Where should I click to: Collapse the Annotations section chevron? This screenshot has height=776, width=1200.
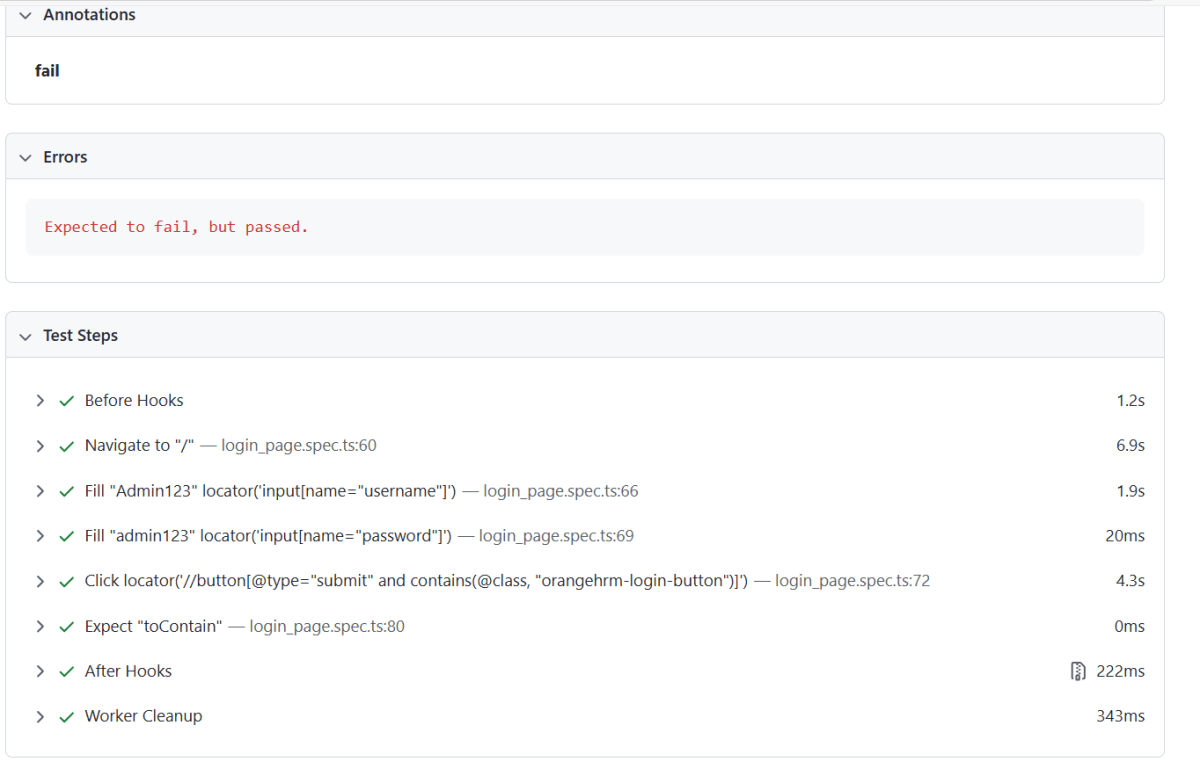coord(25,15)
